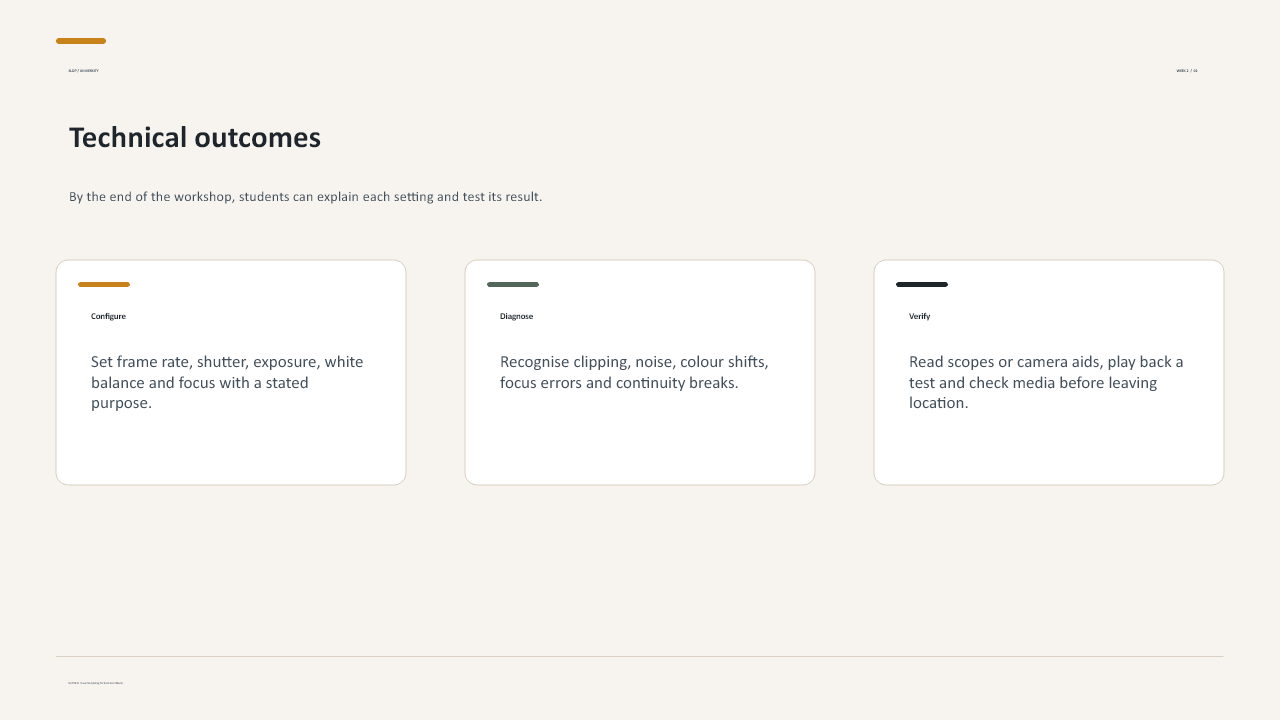Click the orange accent bar above the header
1280x720 pixels.
[81, 41]
